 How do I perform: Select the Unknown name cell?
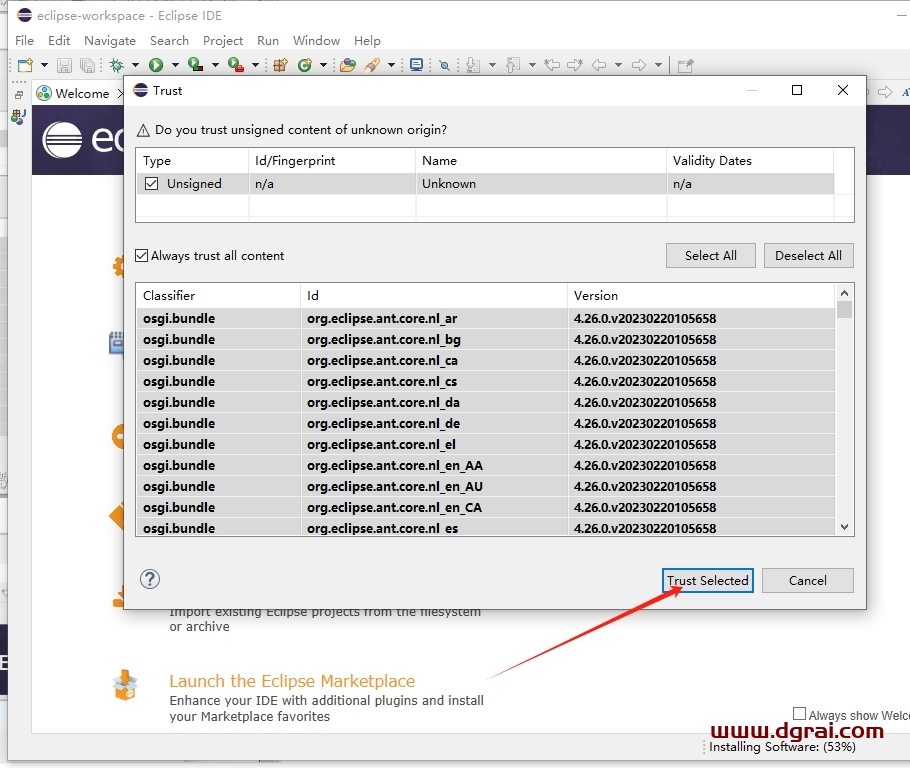[x=541, y=183]
